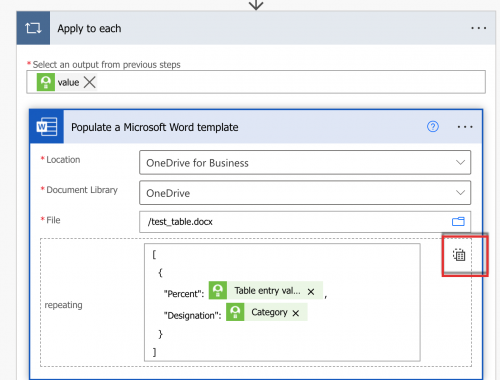This screenshot has width=500, height=380.
Task: Click the green icon beside Category token
Action: pos(235,312)
